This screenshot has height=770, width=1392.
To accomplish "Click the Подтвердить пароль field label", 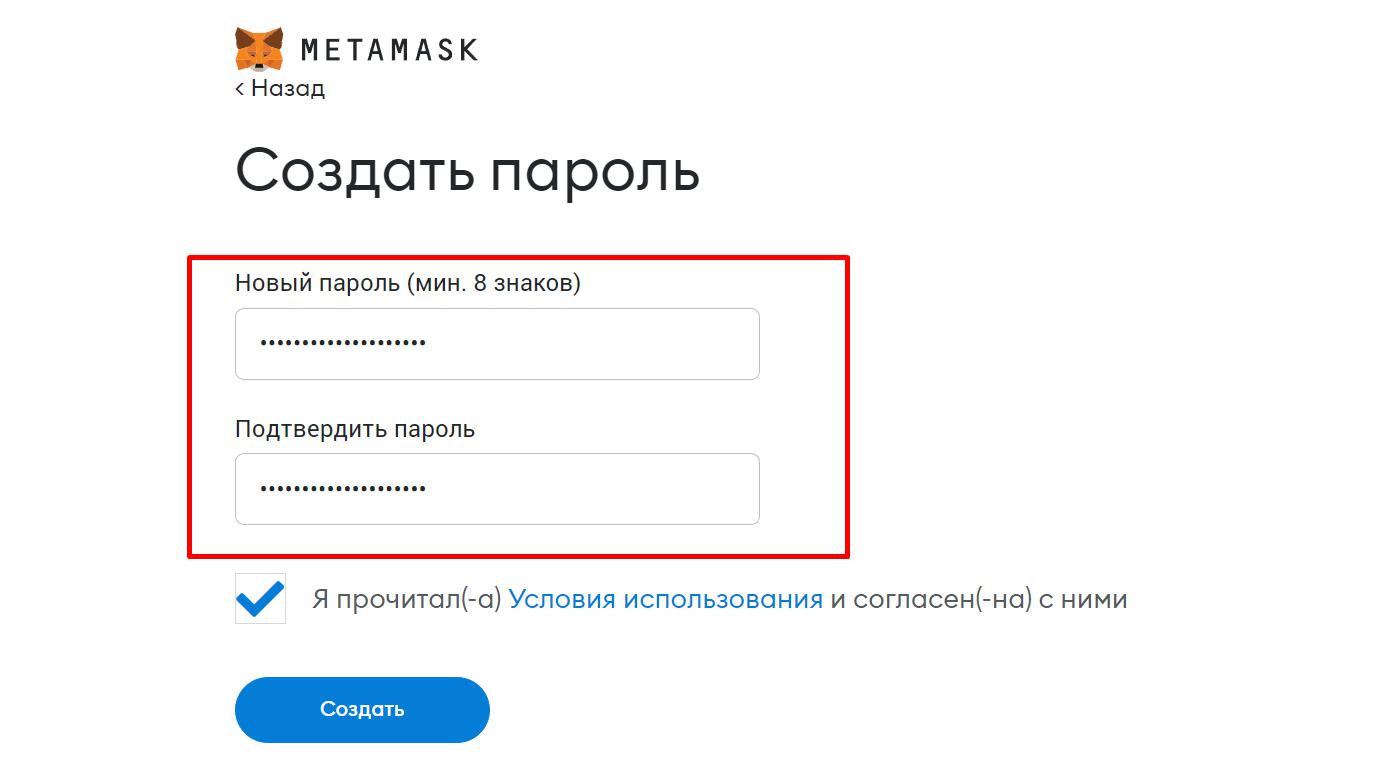I will (355, 429).
